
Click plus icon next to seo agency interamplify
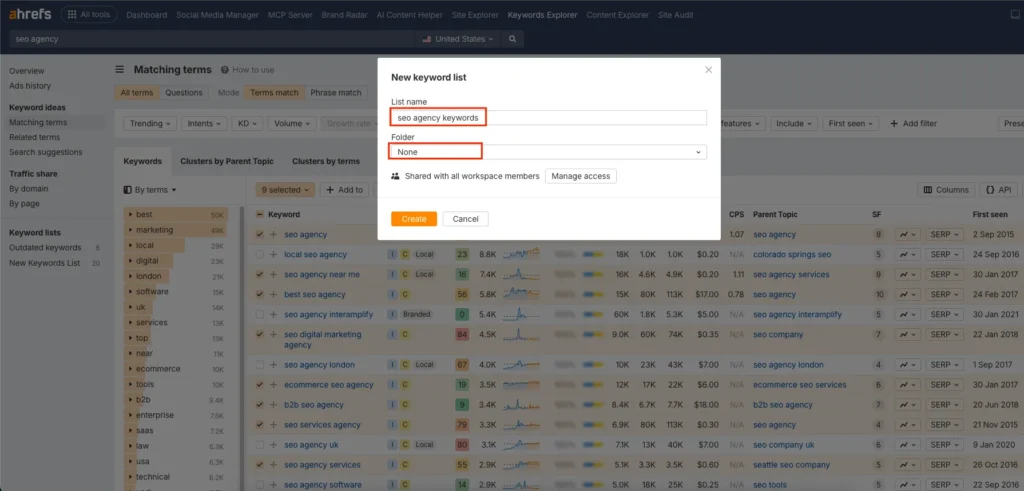274,315
